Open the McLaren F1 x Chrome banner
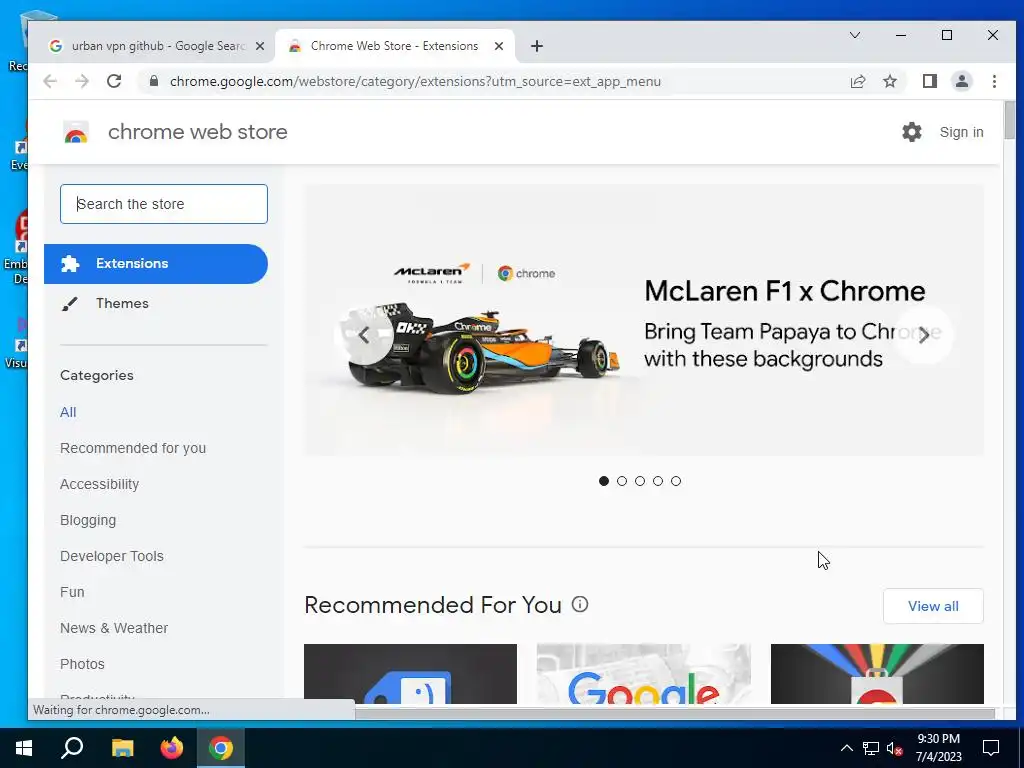 (x=643, y=320)
